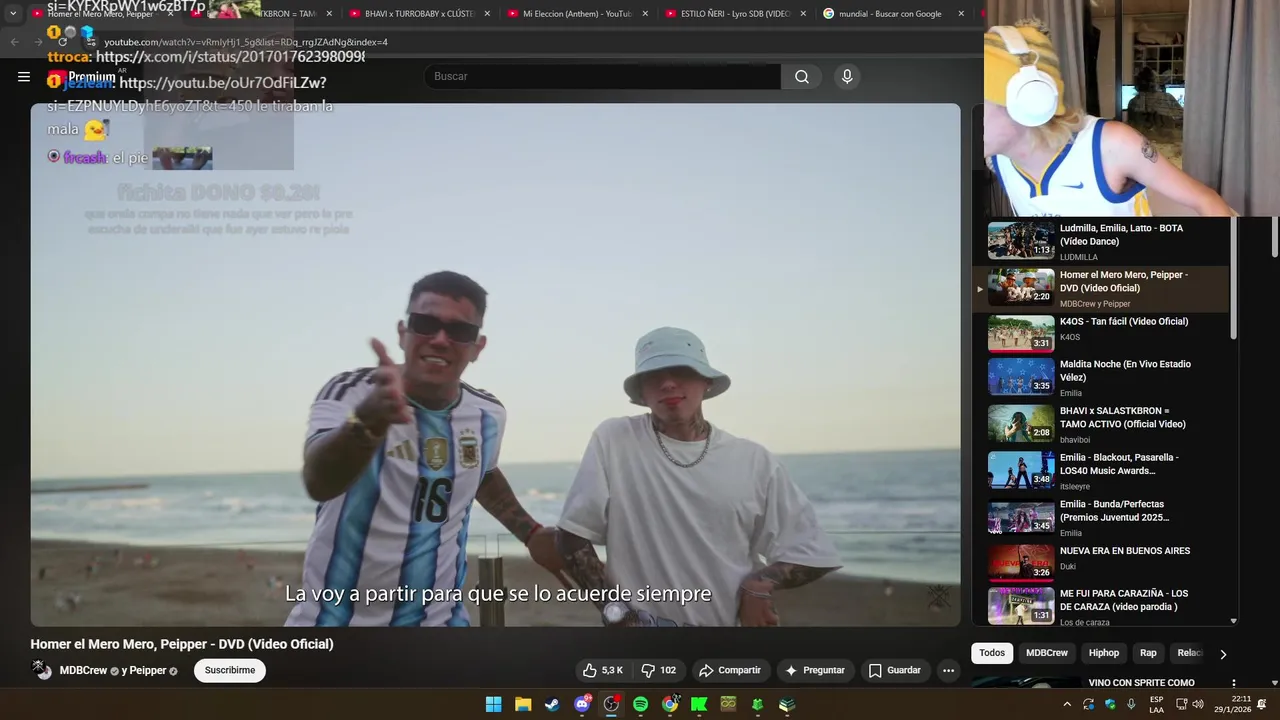Click the browser reload button
Screen dimensions: 1280x720
coord(63,42)
